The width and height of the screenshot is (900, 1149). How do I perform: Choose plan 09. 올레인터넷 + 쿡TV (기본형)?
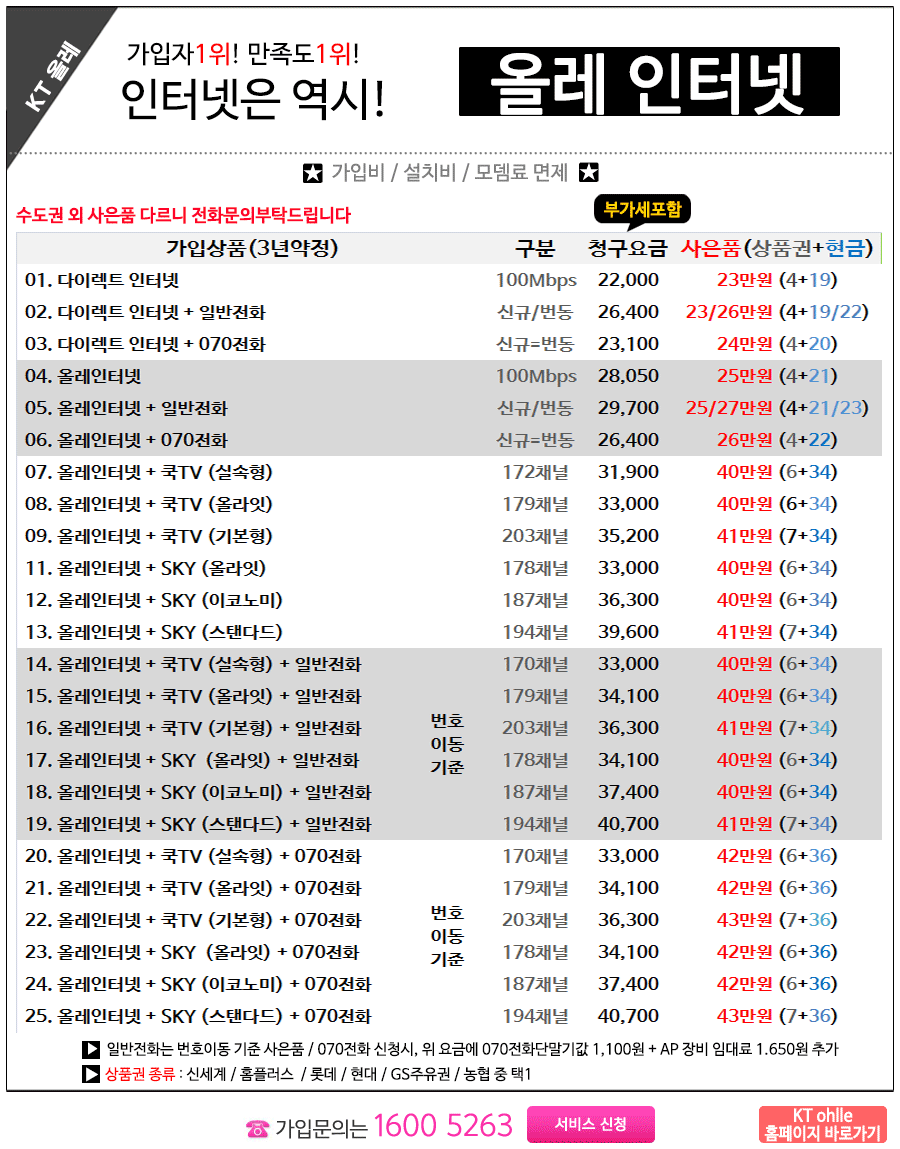(149, 536)
